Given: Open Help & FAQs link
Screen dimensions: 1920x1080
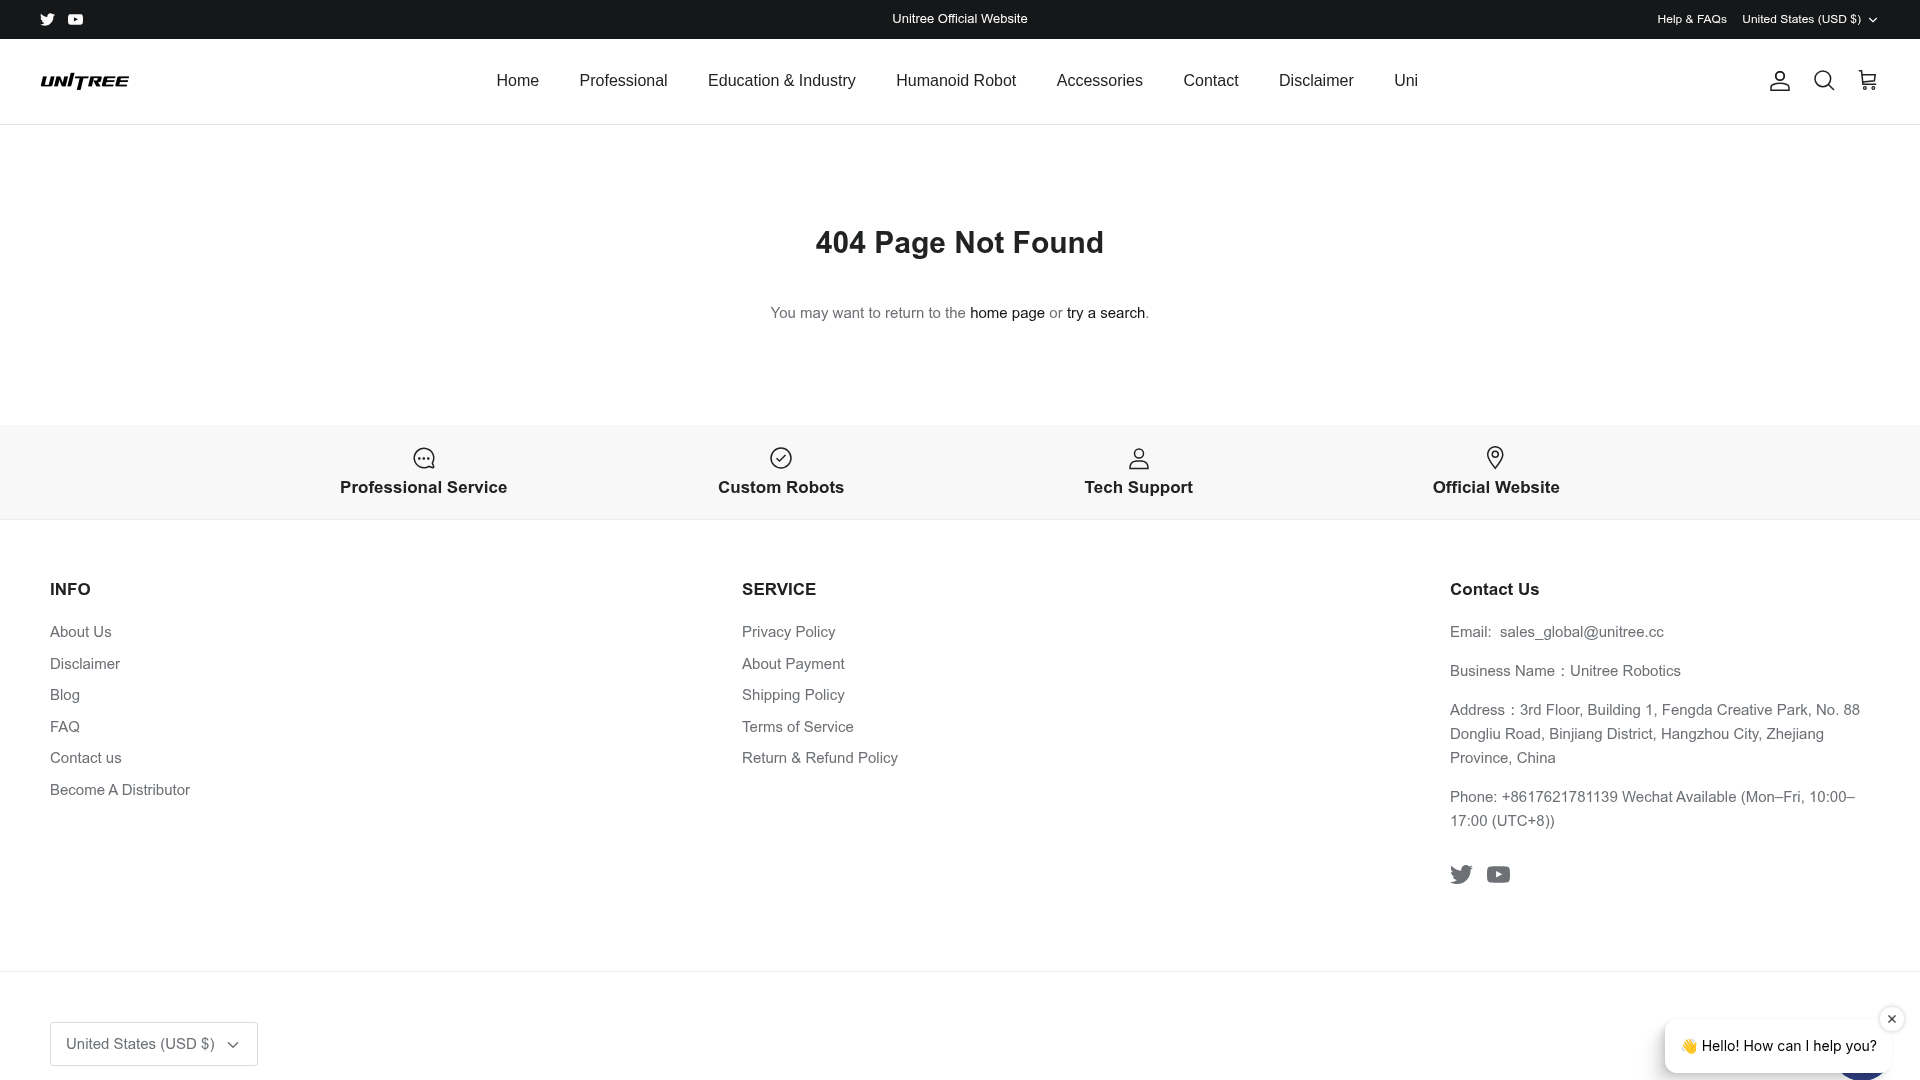Looking at the screenshot, I should tap(1691, 19).
